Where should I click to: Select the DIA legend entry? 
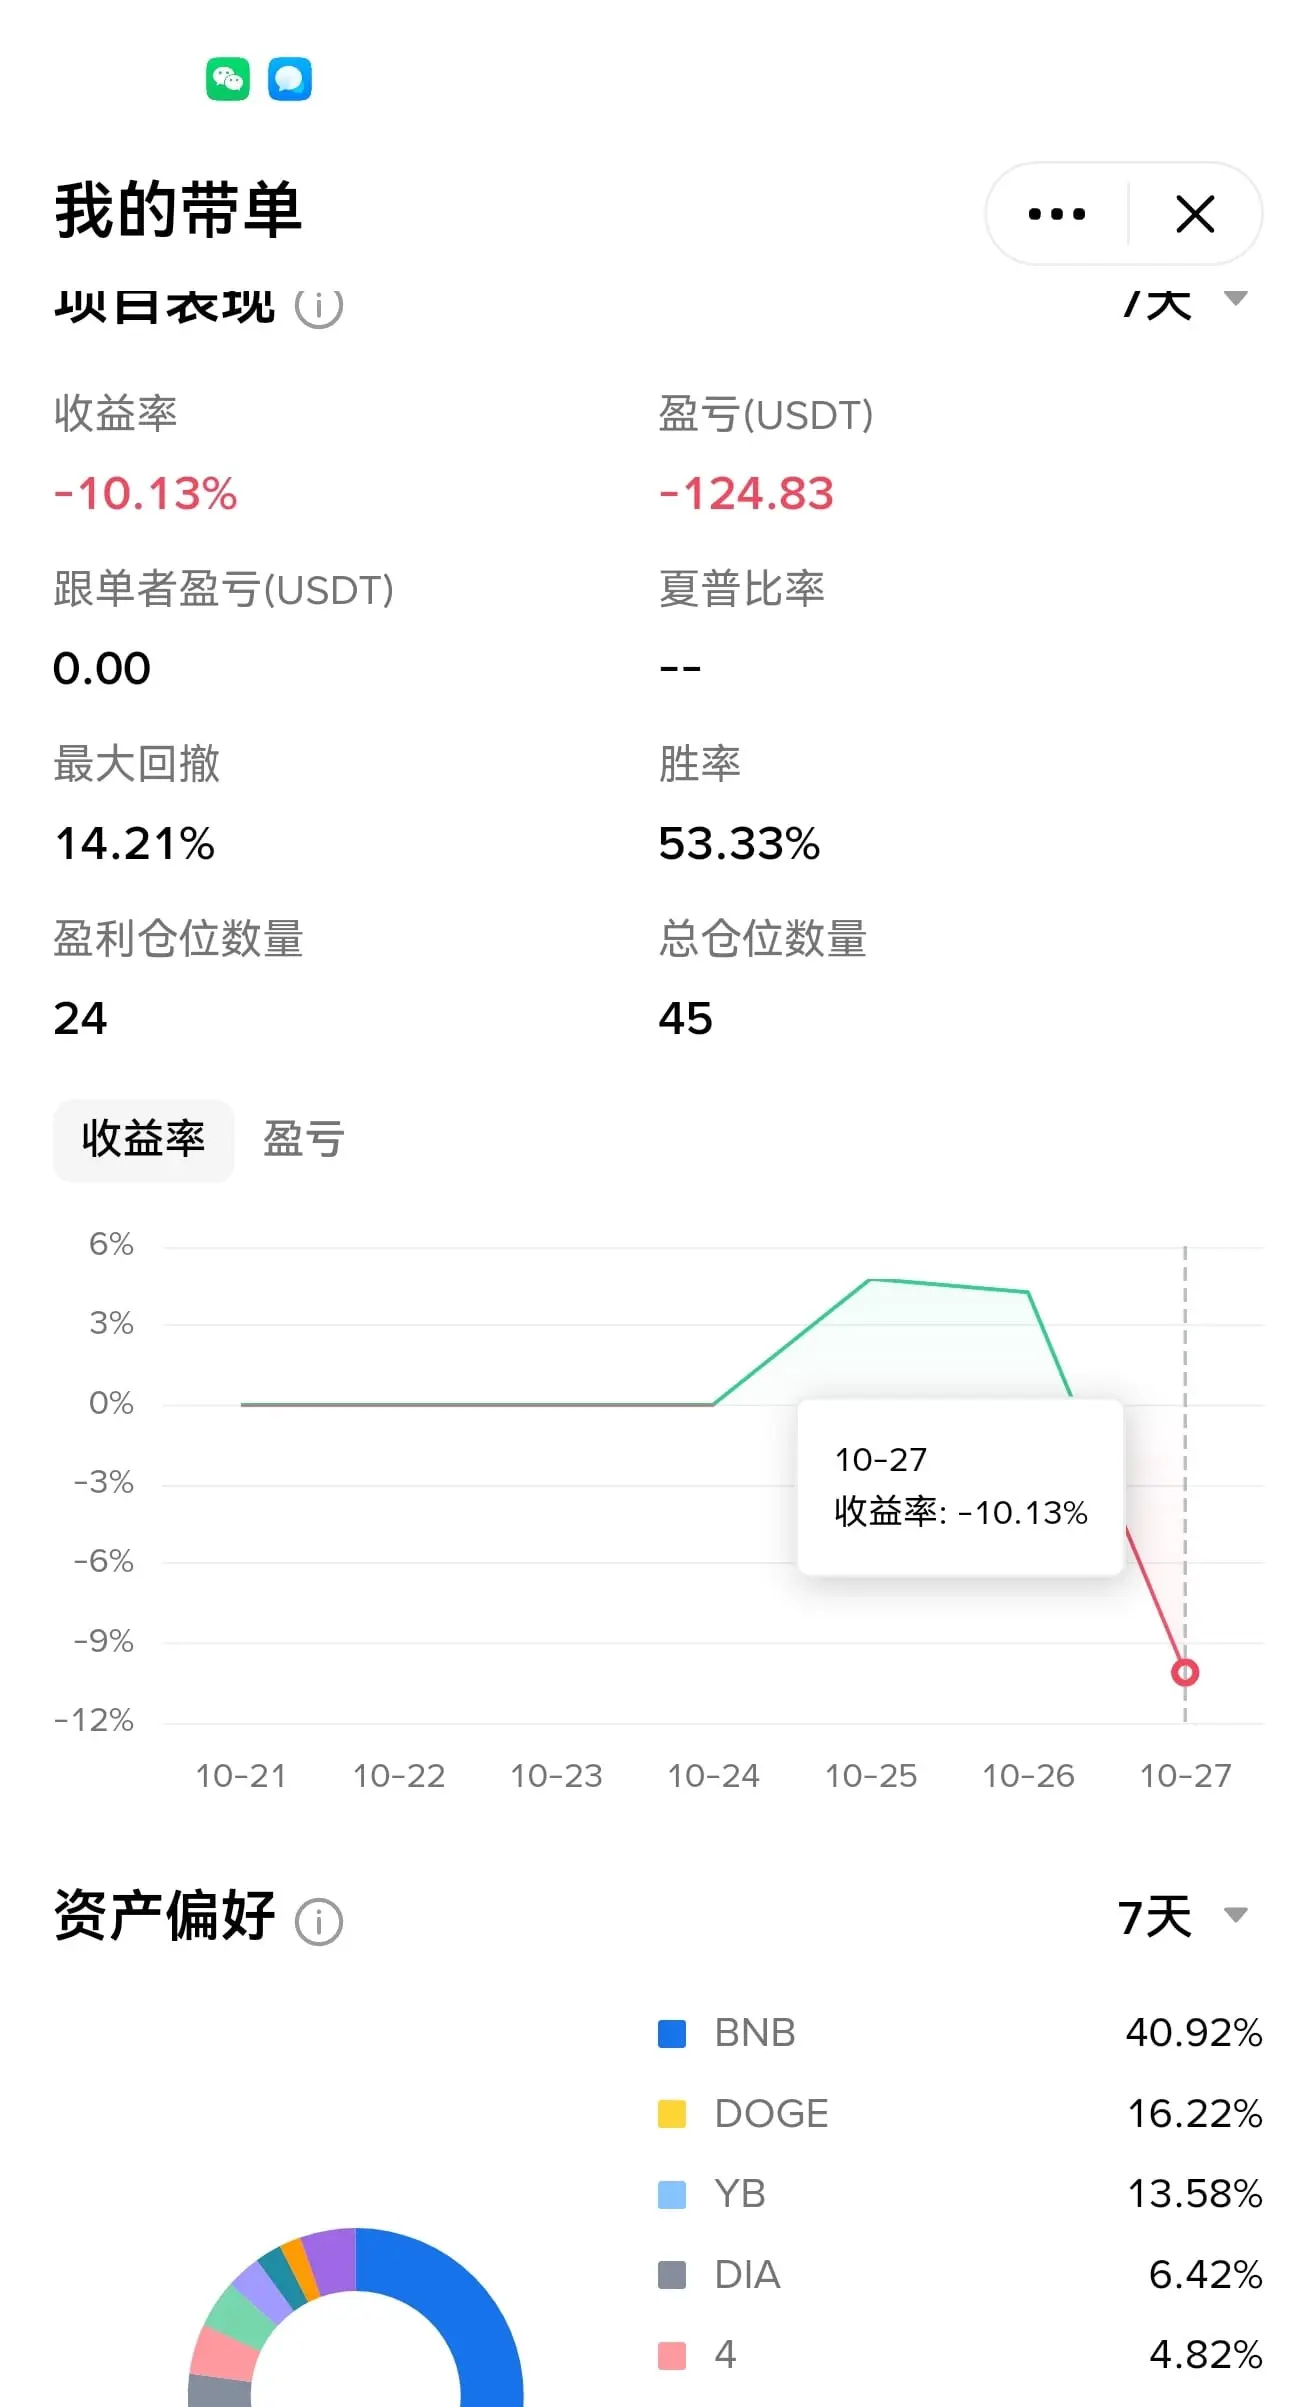(x=747, y=2275)
